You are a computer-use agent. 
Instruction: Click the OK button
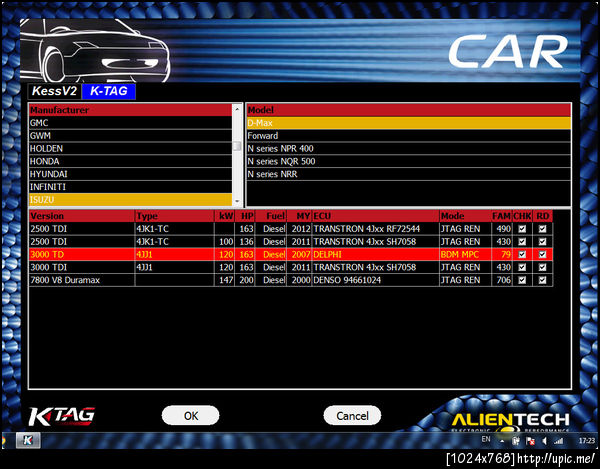[191, 415]
